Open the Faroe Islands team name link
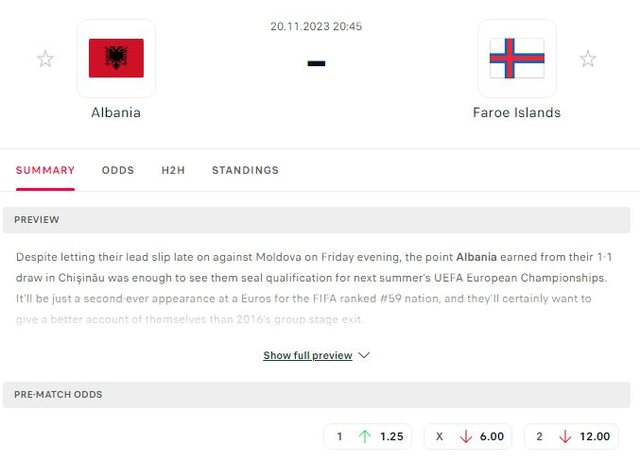The image size is (640, 462). [517, 113]
